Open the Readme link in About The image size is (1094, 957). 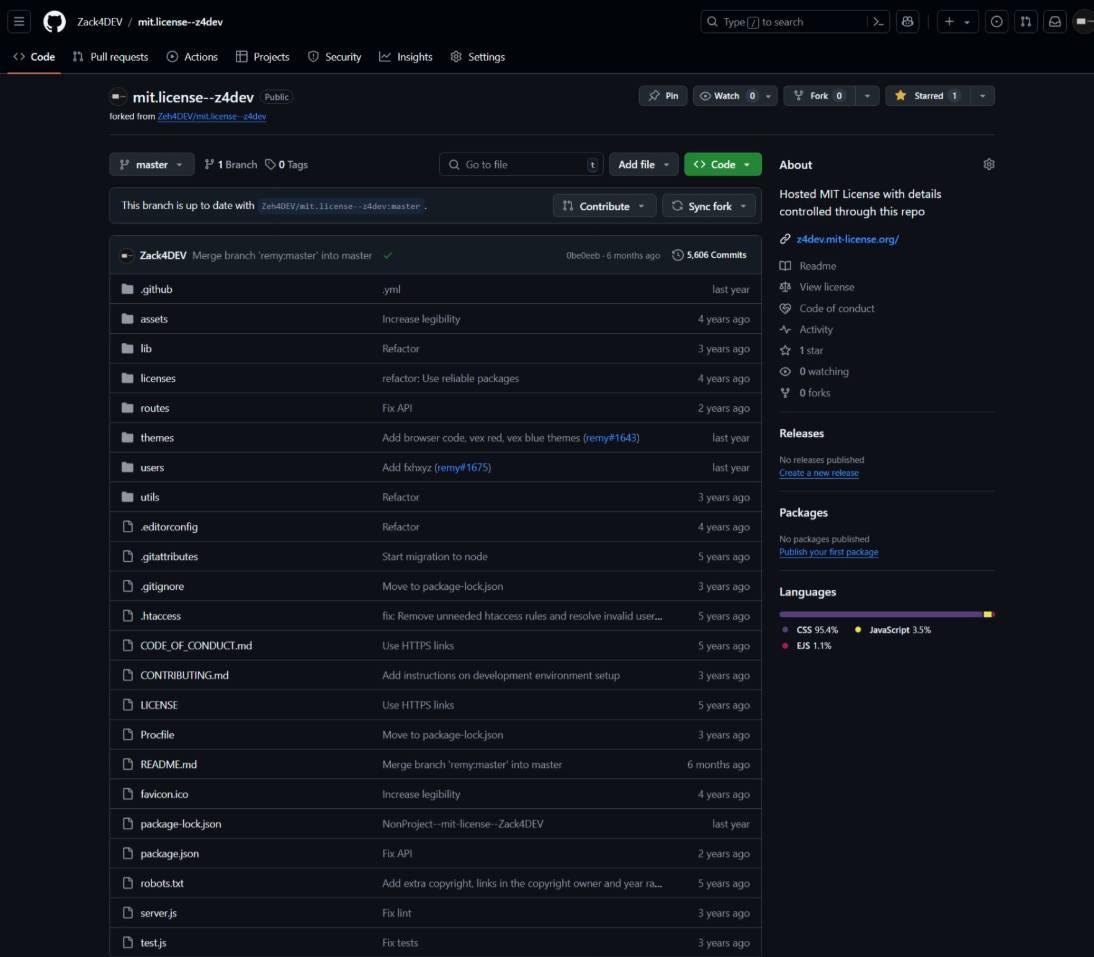pyautogui.click(x=808, y=266)
